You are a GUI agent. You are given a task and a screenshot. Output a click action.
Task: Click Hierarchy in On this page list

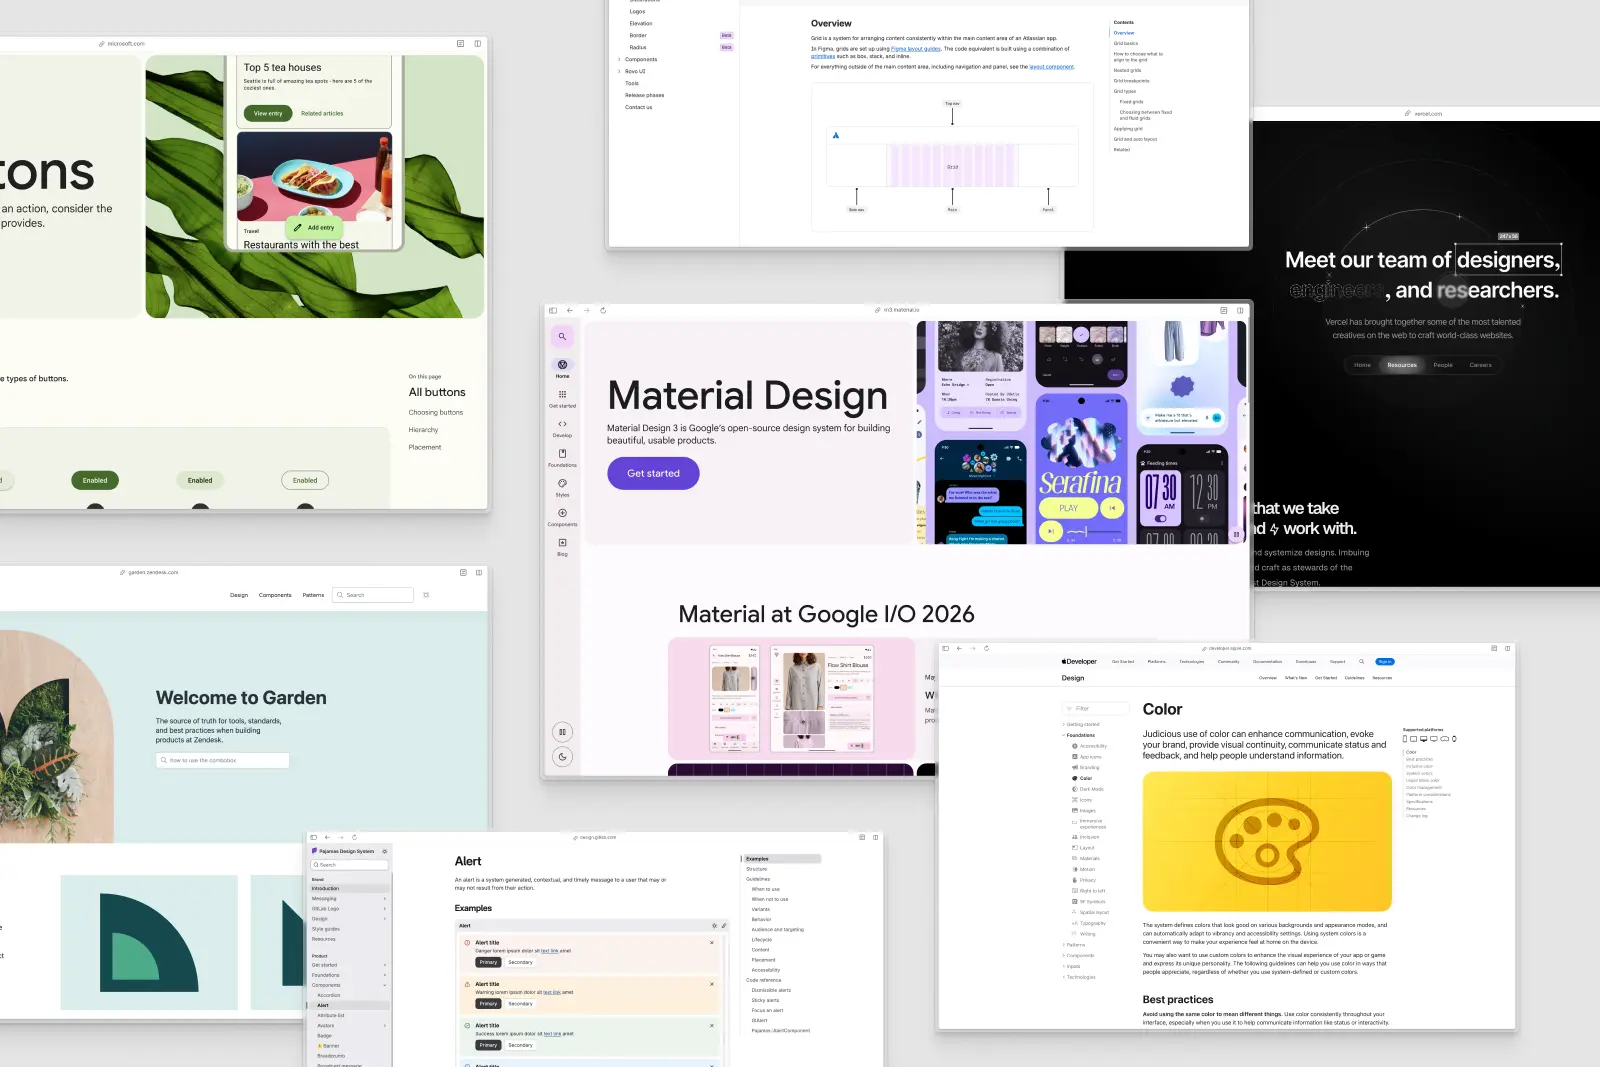pyautogui.click(x=423, y=430)
